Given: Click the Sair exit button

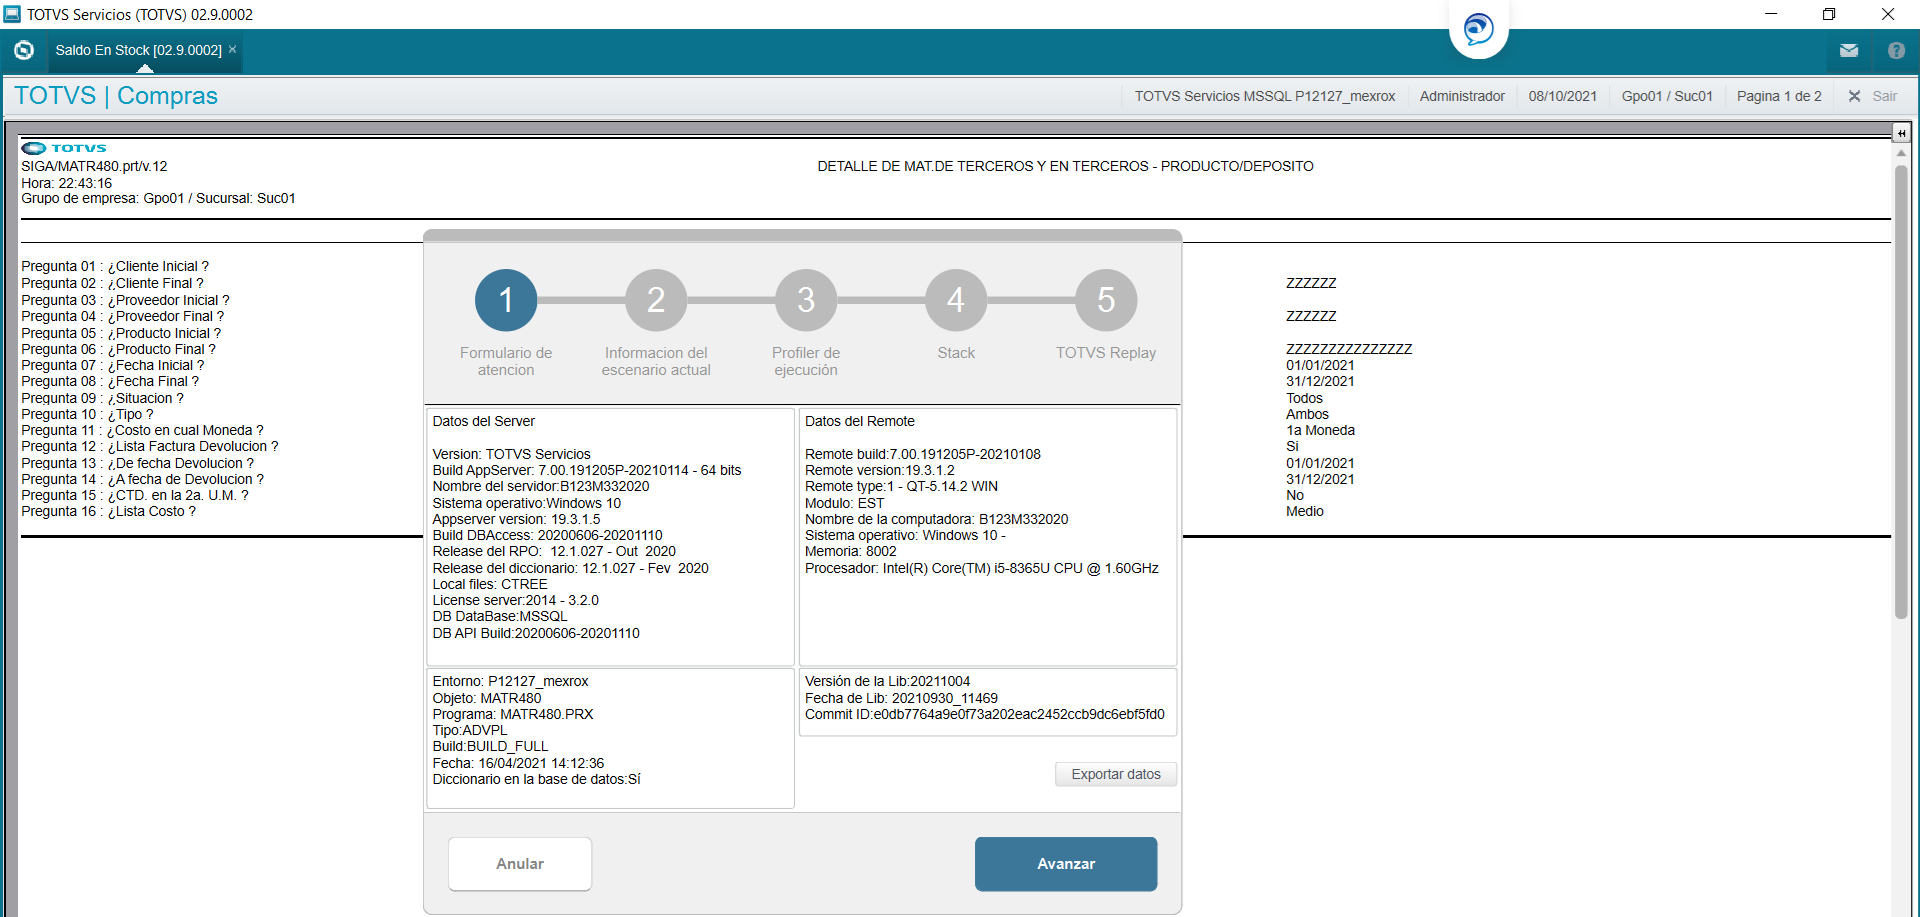Looking at the screenshot, I should point(1873,96).
